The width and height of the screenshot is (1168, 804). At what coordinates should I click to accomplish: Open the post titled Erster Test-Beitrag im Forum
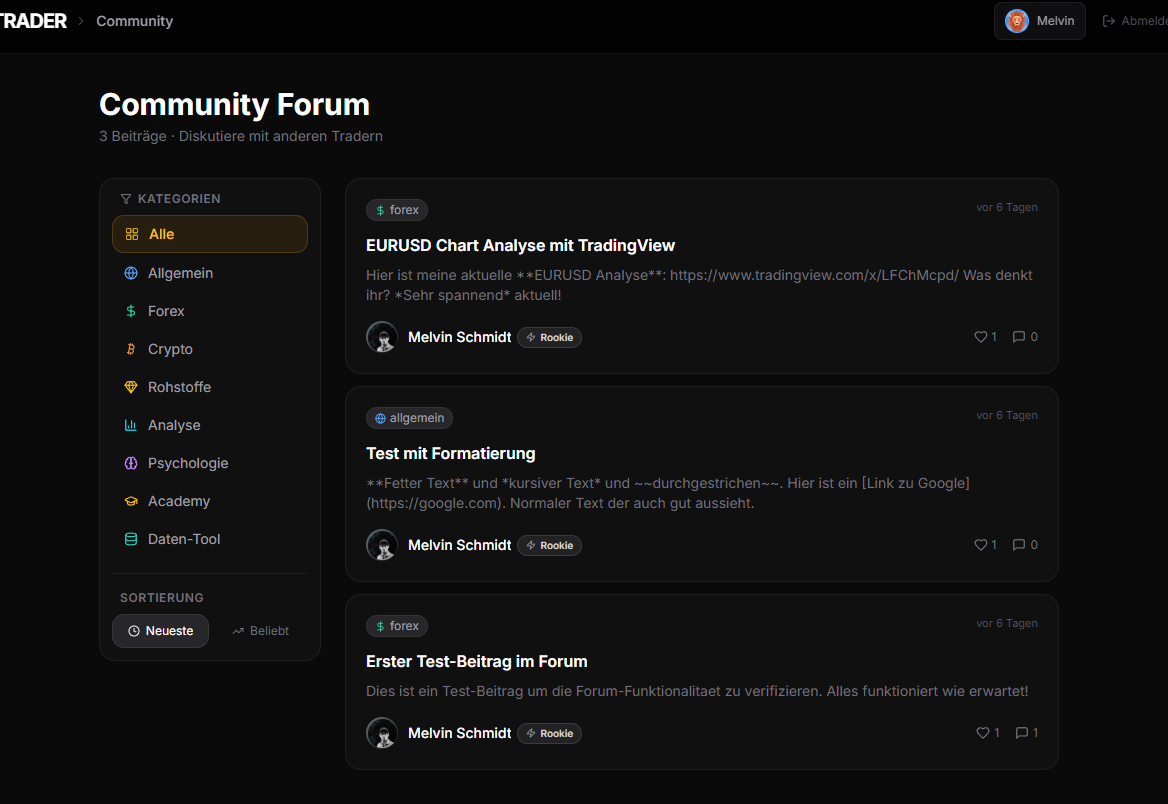click(x=477, y=661)
